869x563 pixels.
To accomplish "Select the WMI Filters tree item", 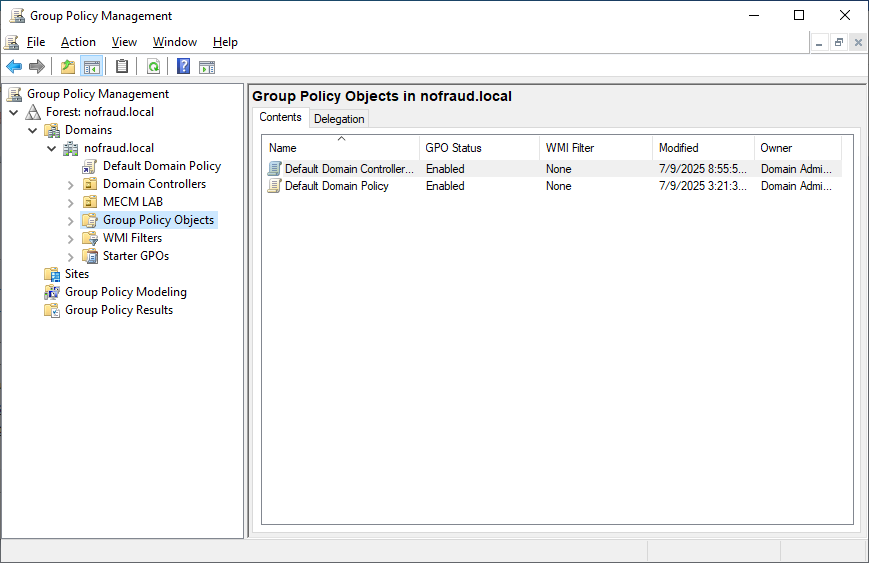I will [132, 238].
